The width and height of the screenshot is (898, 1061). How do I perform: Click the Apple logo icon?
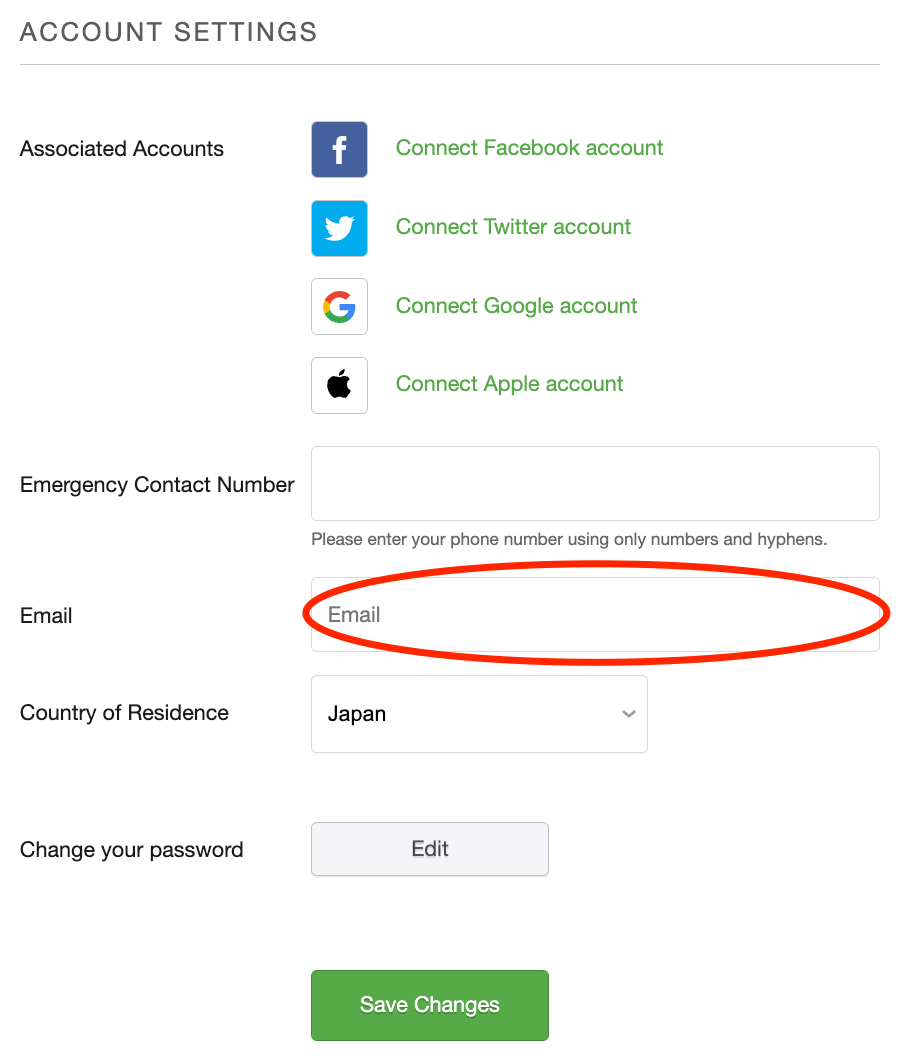pyautogui.click(x=339, y=385)
